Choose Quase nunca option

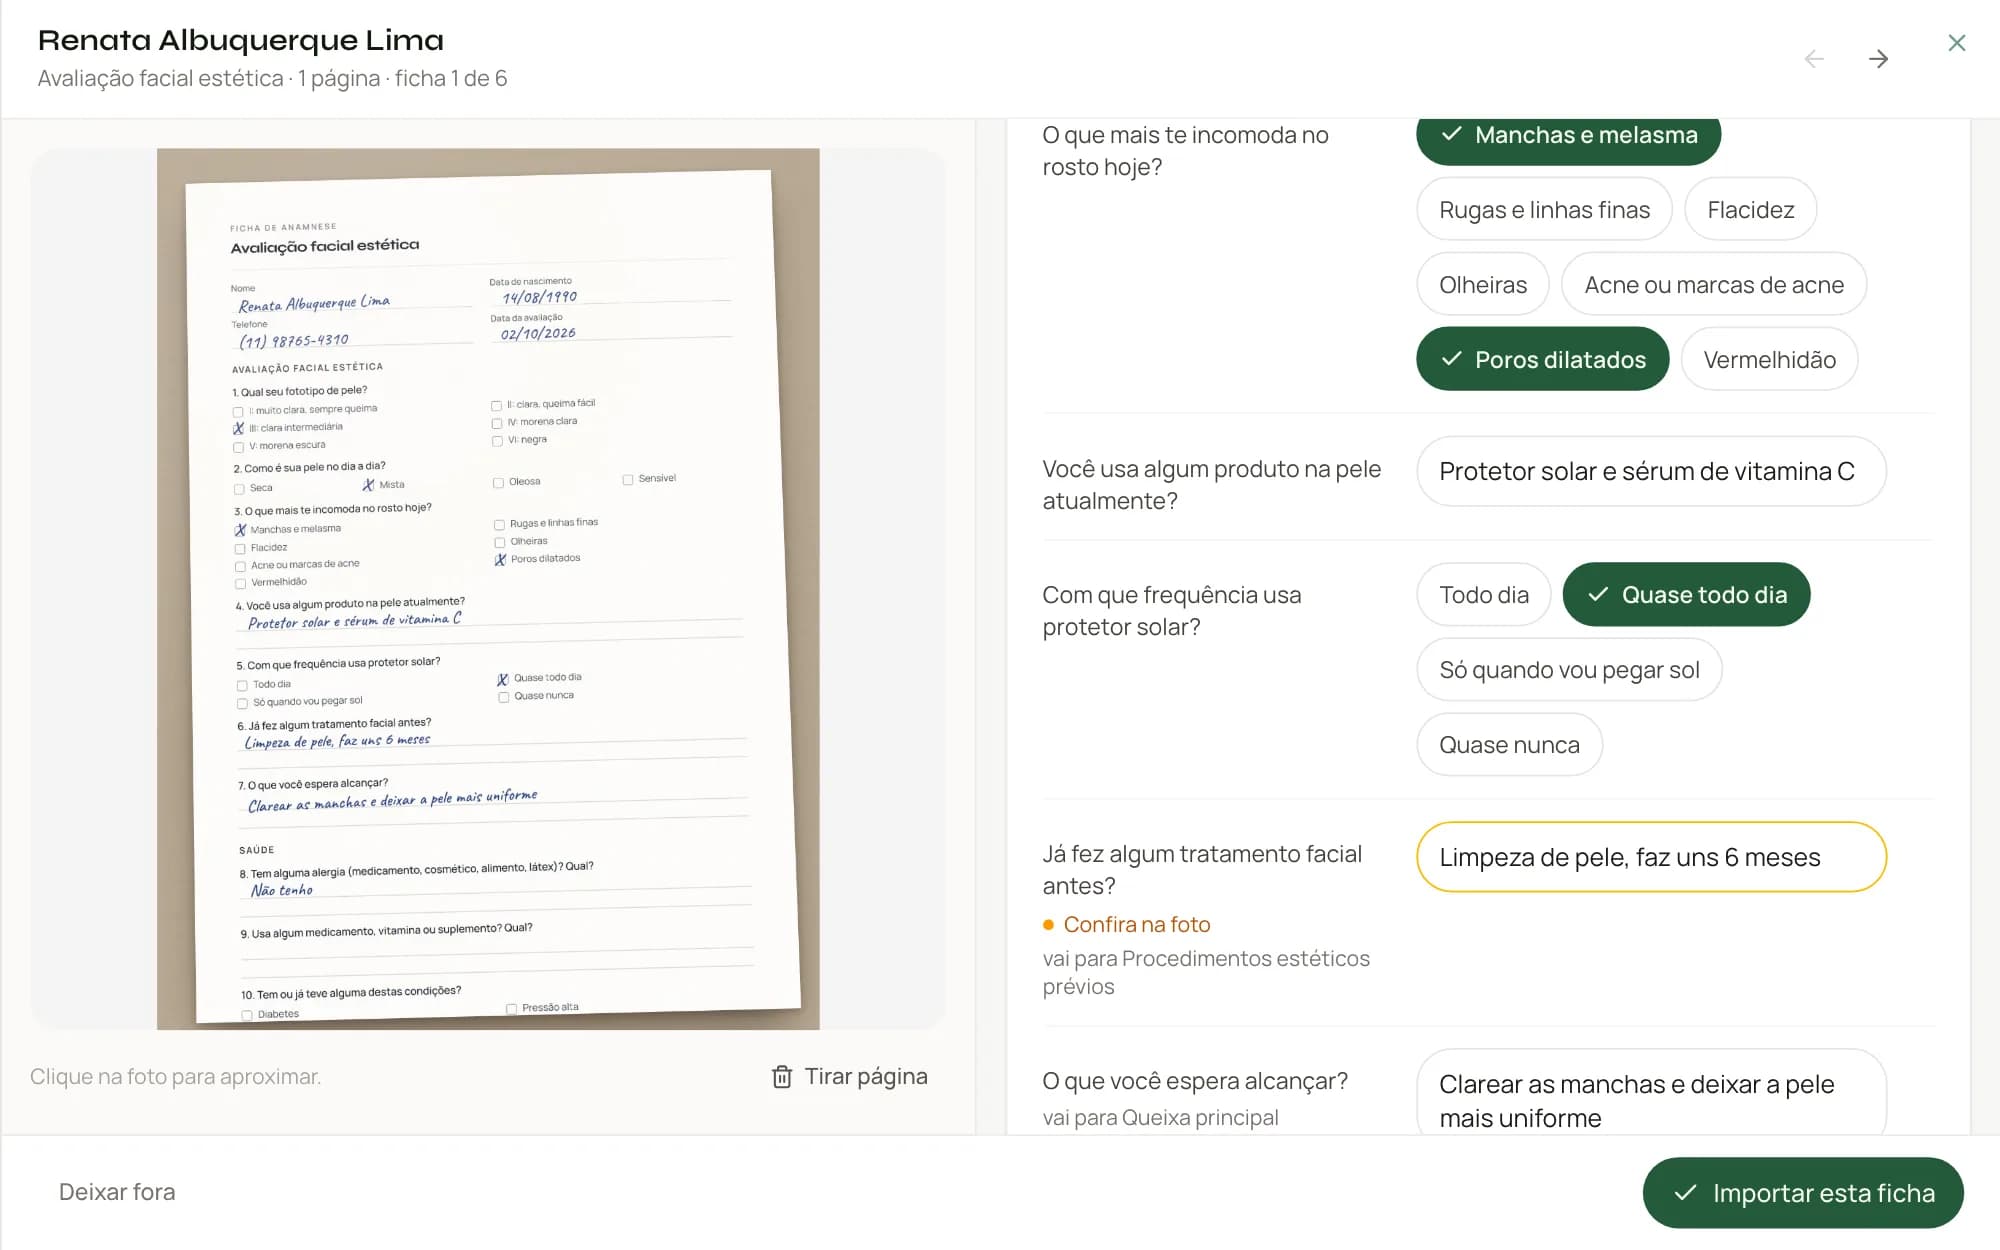1509,745
